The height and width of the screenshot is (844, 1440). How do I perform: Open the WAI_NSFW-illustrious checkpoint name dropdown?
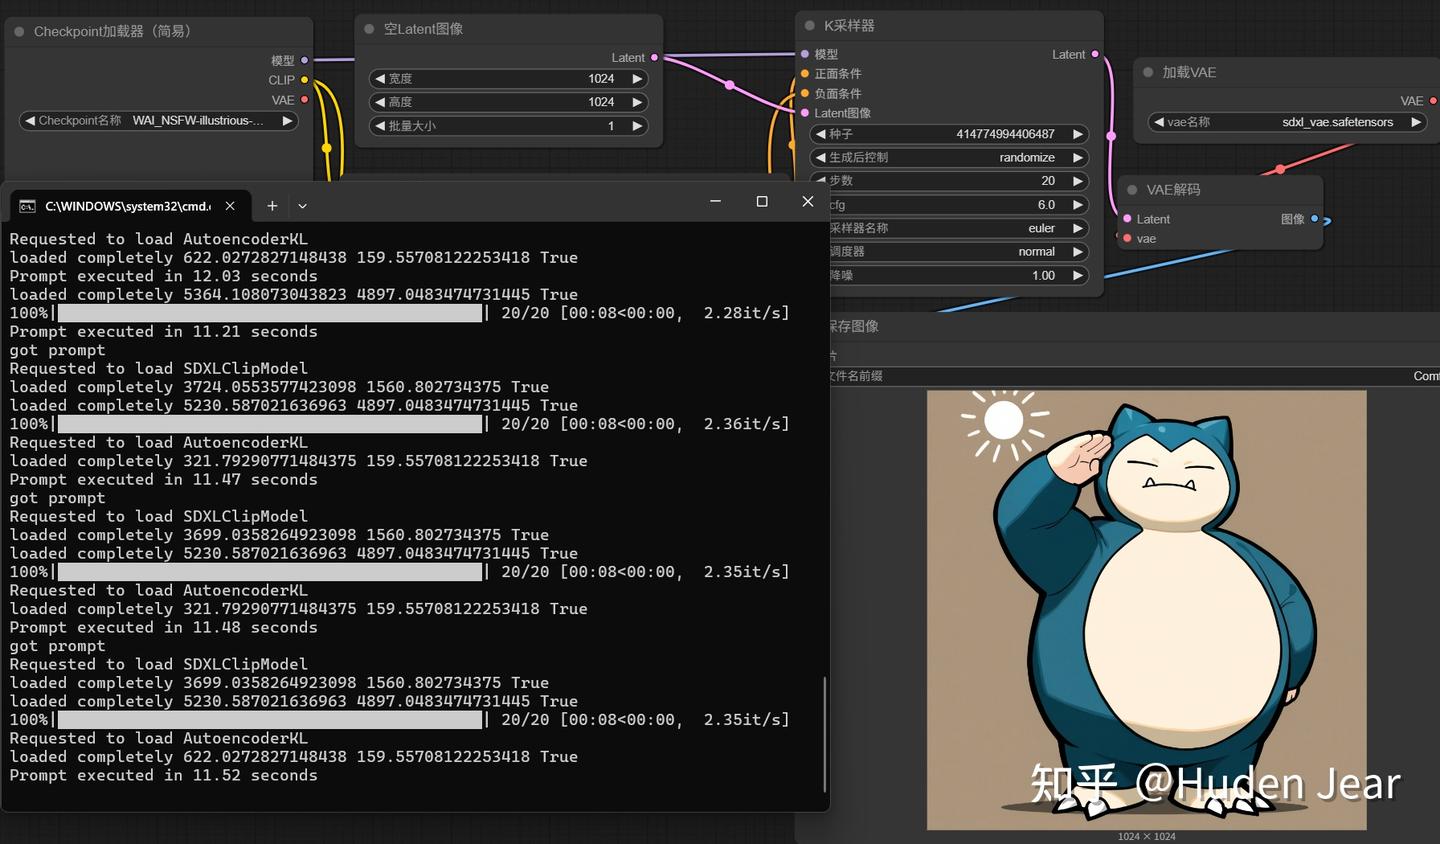(159, 121)
